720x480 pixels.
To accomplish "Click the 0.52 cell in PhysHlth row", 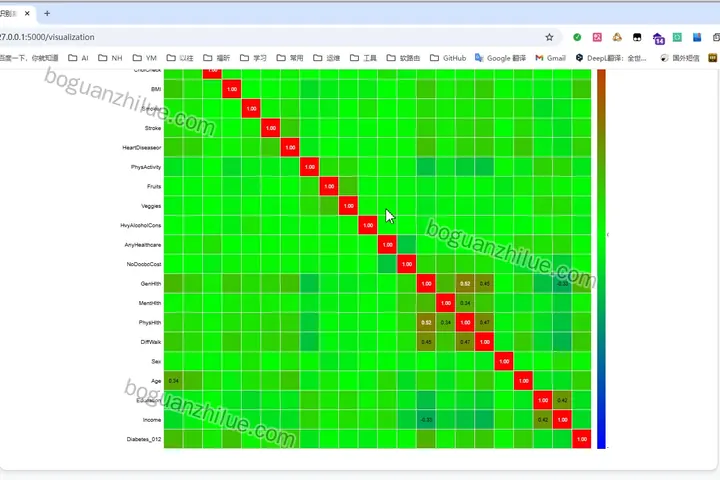I will point(426,322).
